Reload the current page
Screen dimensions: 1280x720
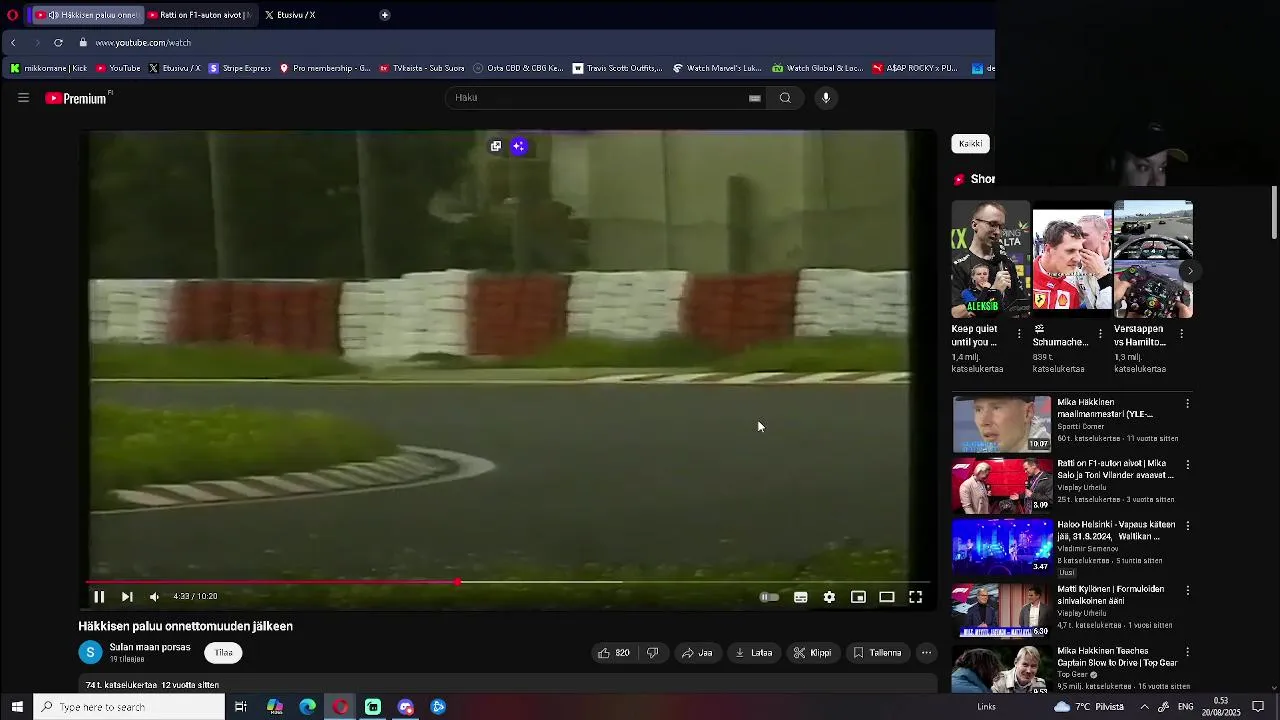[x=58, y=43]
